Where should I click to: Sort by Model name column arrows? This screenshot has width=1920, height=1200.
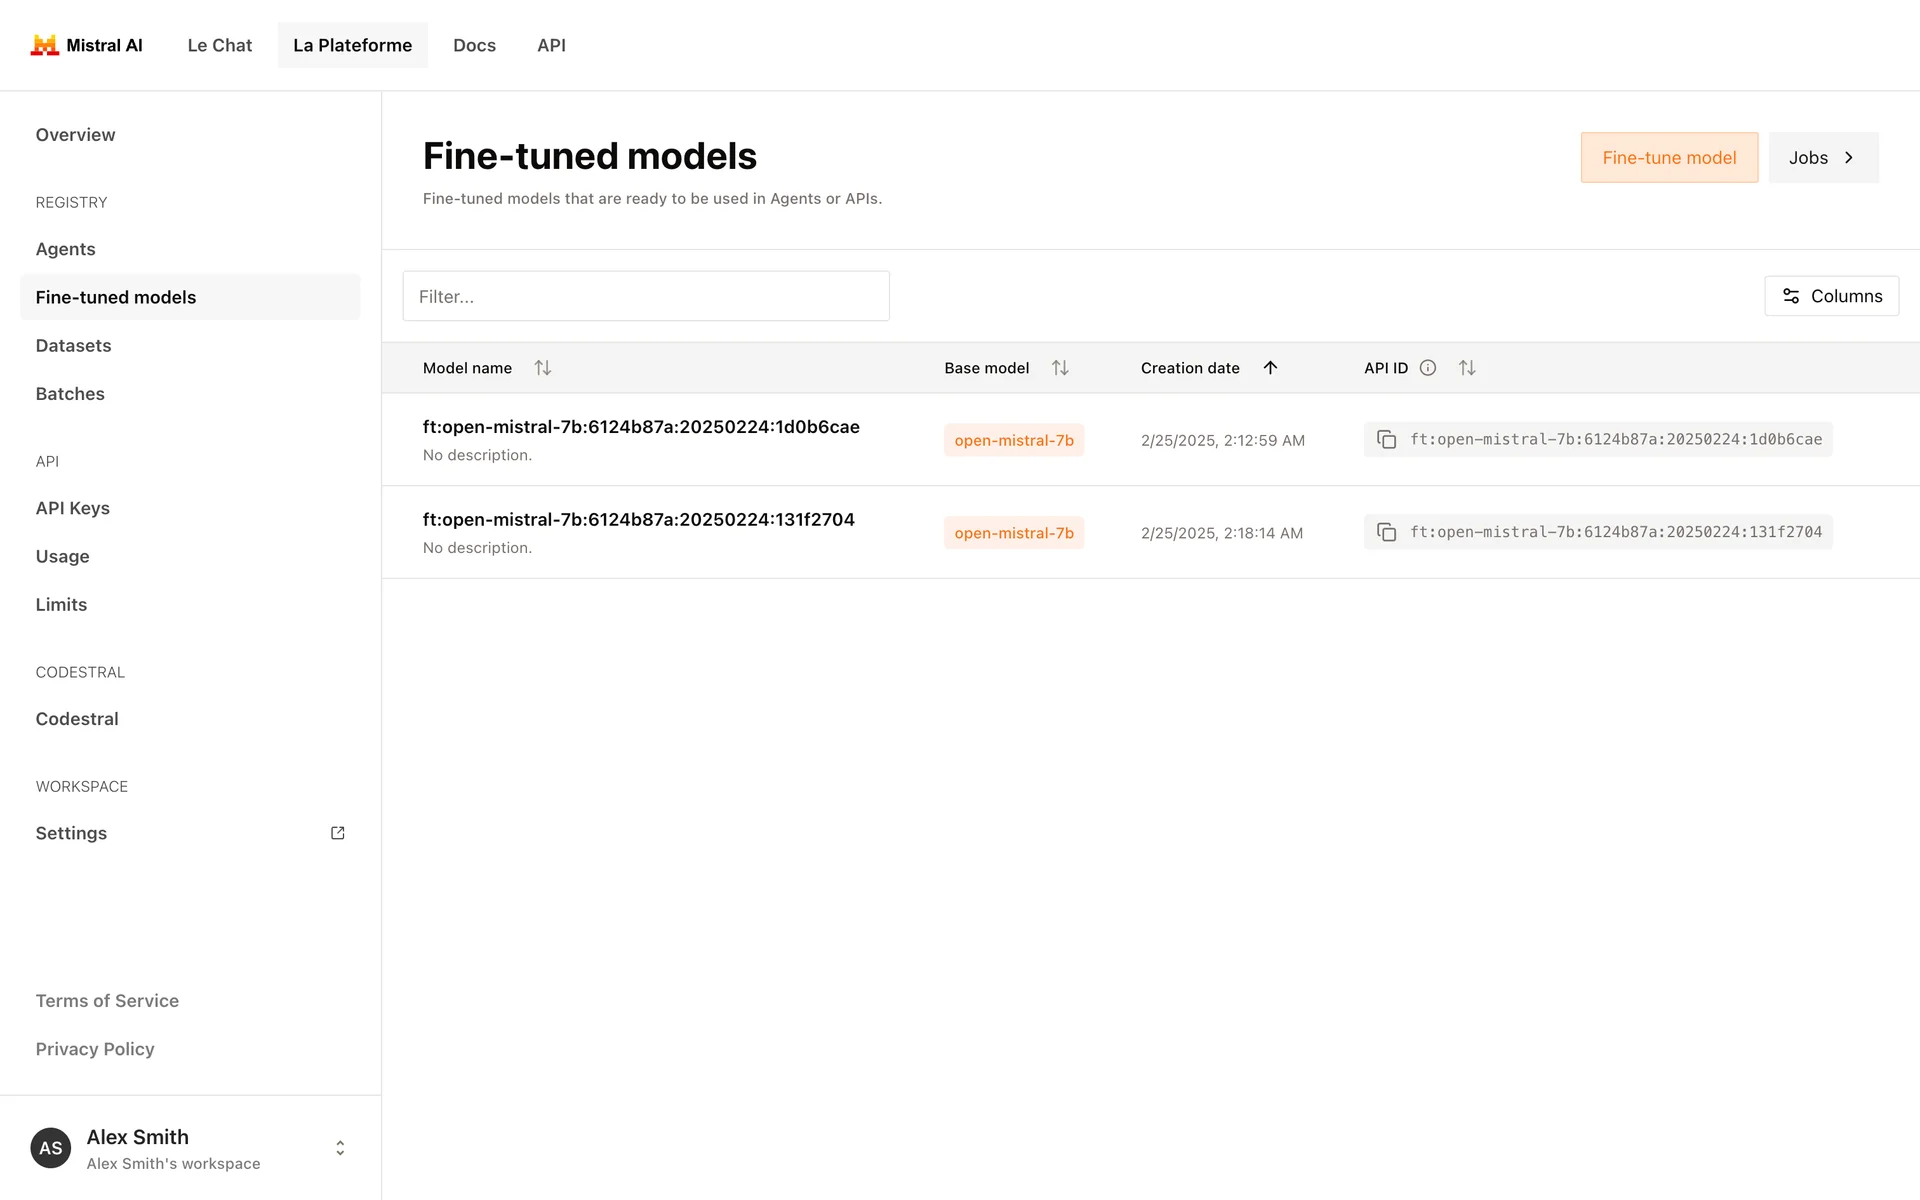click(x=543, y=368)
